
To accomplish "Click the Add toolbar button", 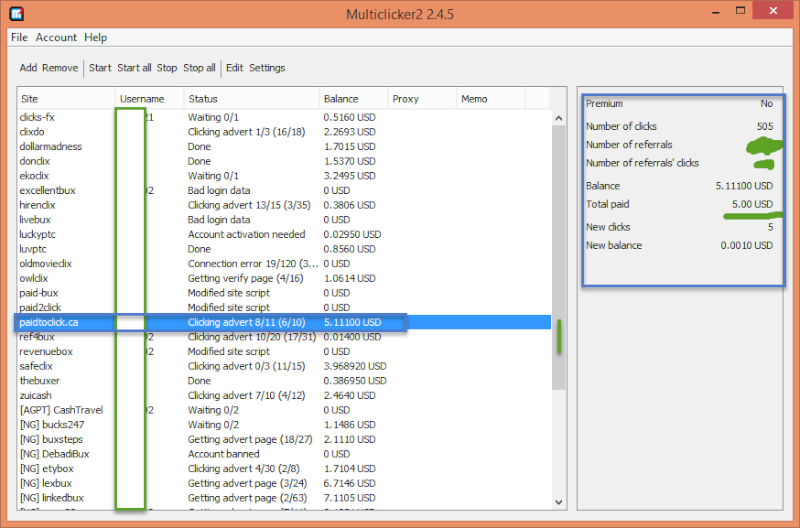I will (28, 68).
